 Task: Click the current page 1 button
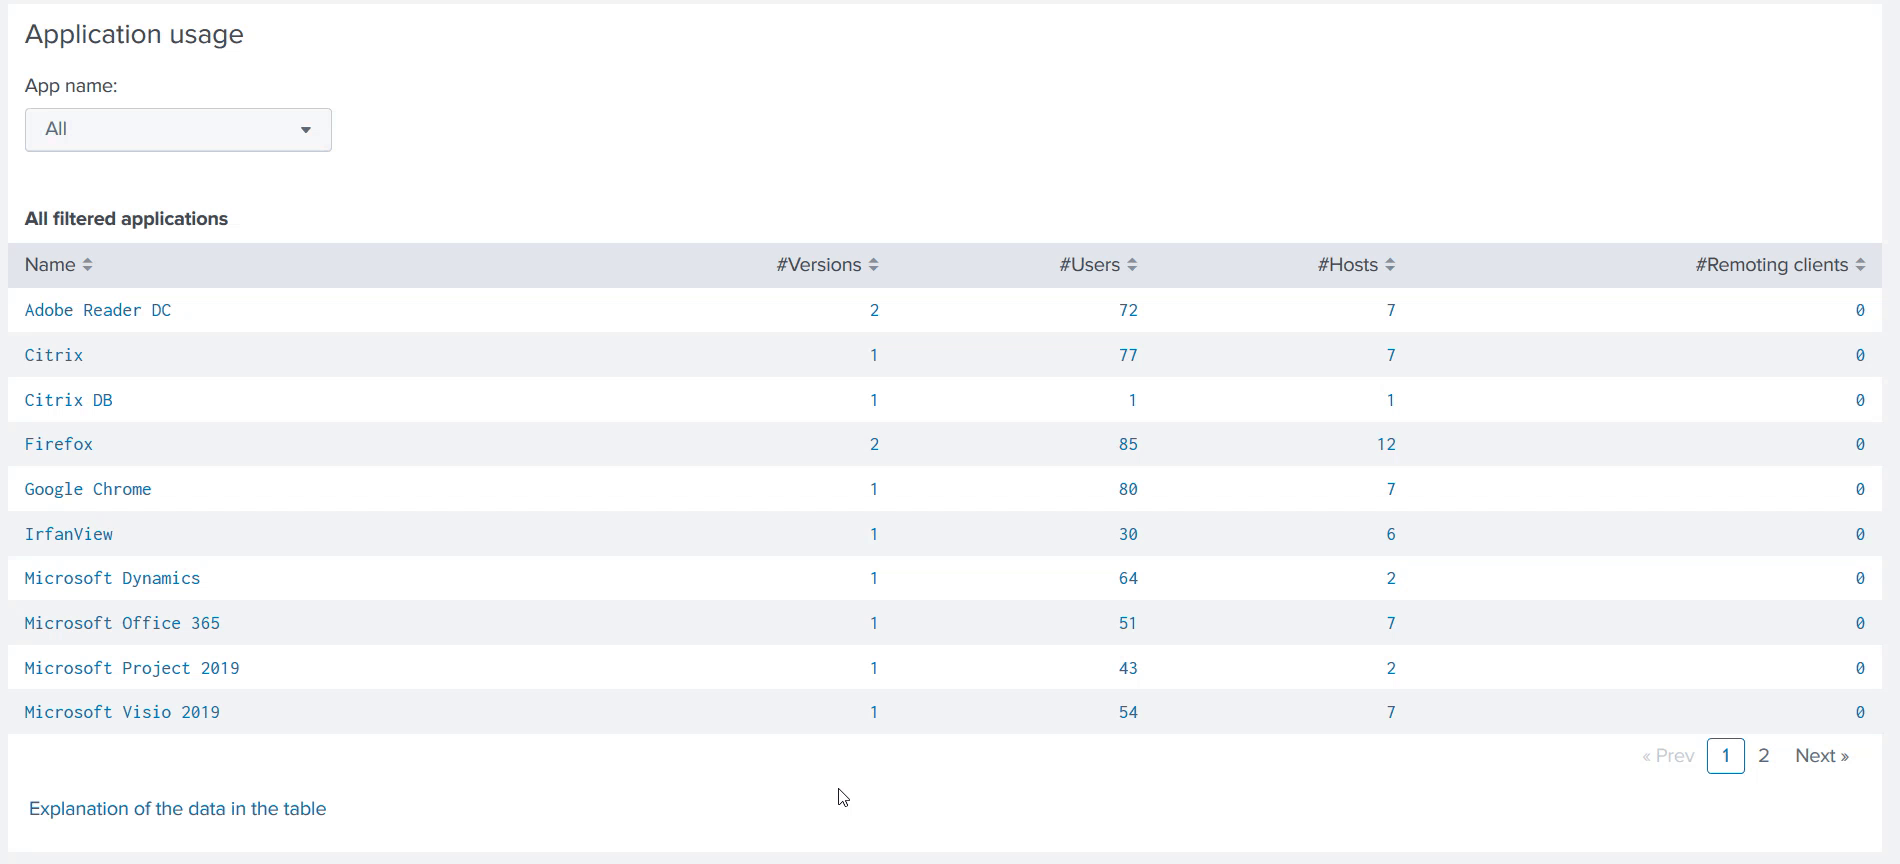(x=1726, y=756)
